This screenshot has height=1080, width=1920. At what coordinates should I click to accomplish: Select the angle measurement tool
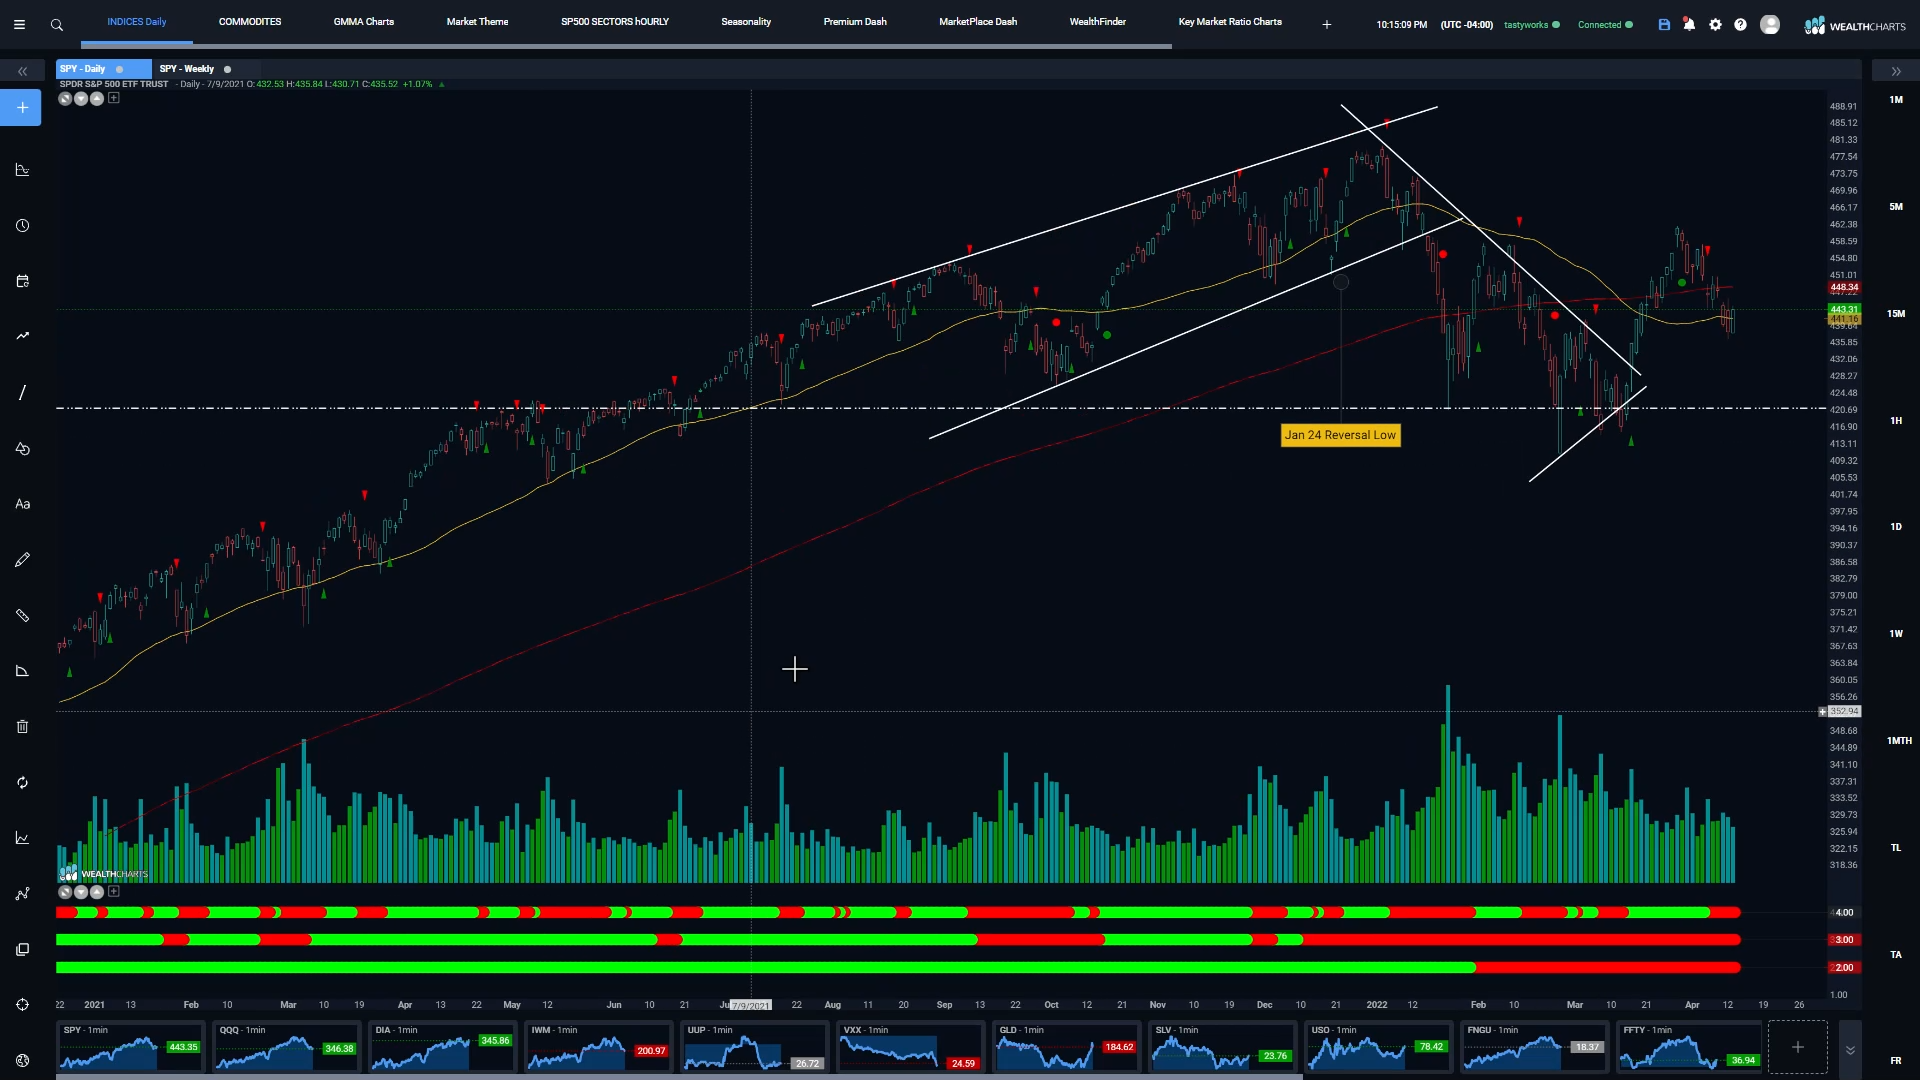tap(22, 671)
